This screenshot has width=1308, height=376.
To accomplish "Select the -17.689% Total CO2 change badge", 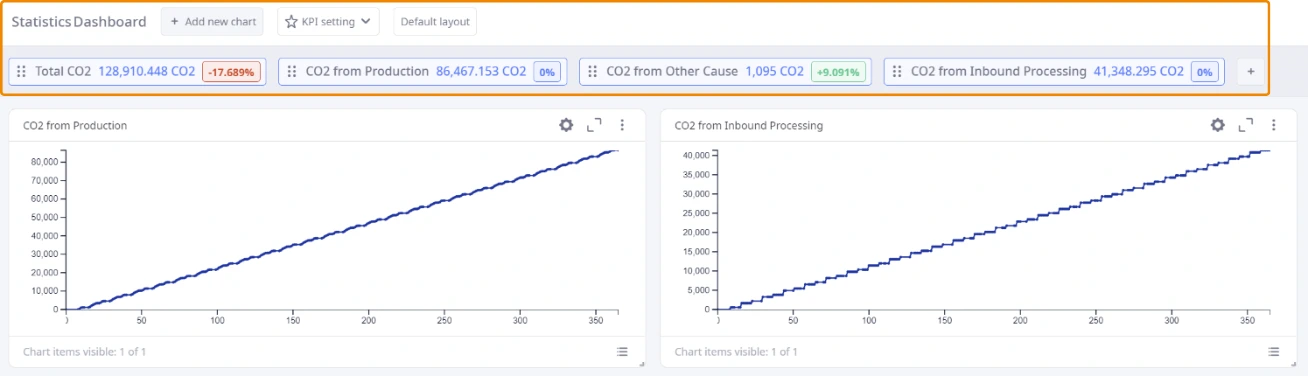I will click(232, 71).
